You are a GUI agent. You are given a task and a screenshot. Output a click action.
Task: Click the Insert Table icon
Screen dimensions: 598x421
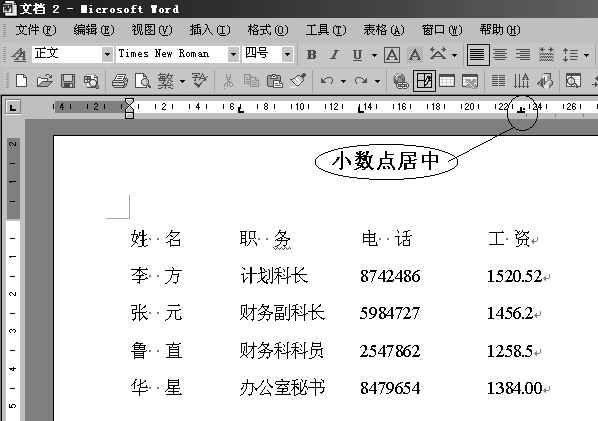pos(447,81)
